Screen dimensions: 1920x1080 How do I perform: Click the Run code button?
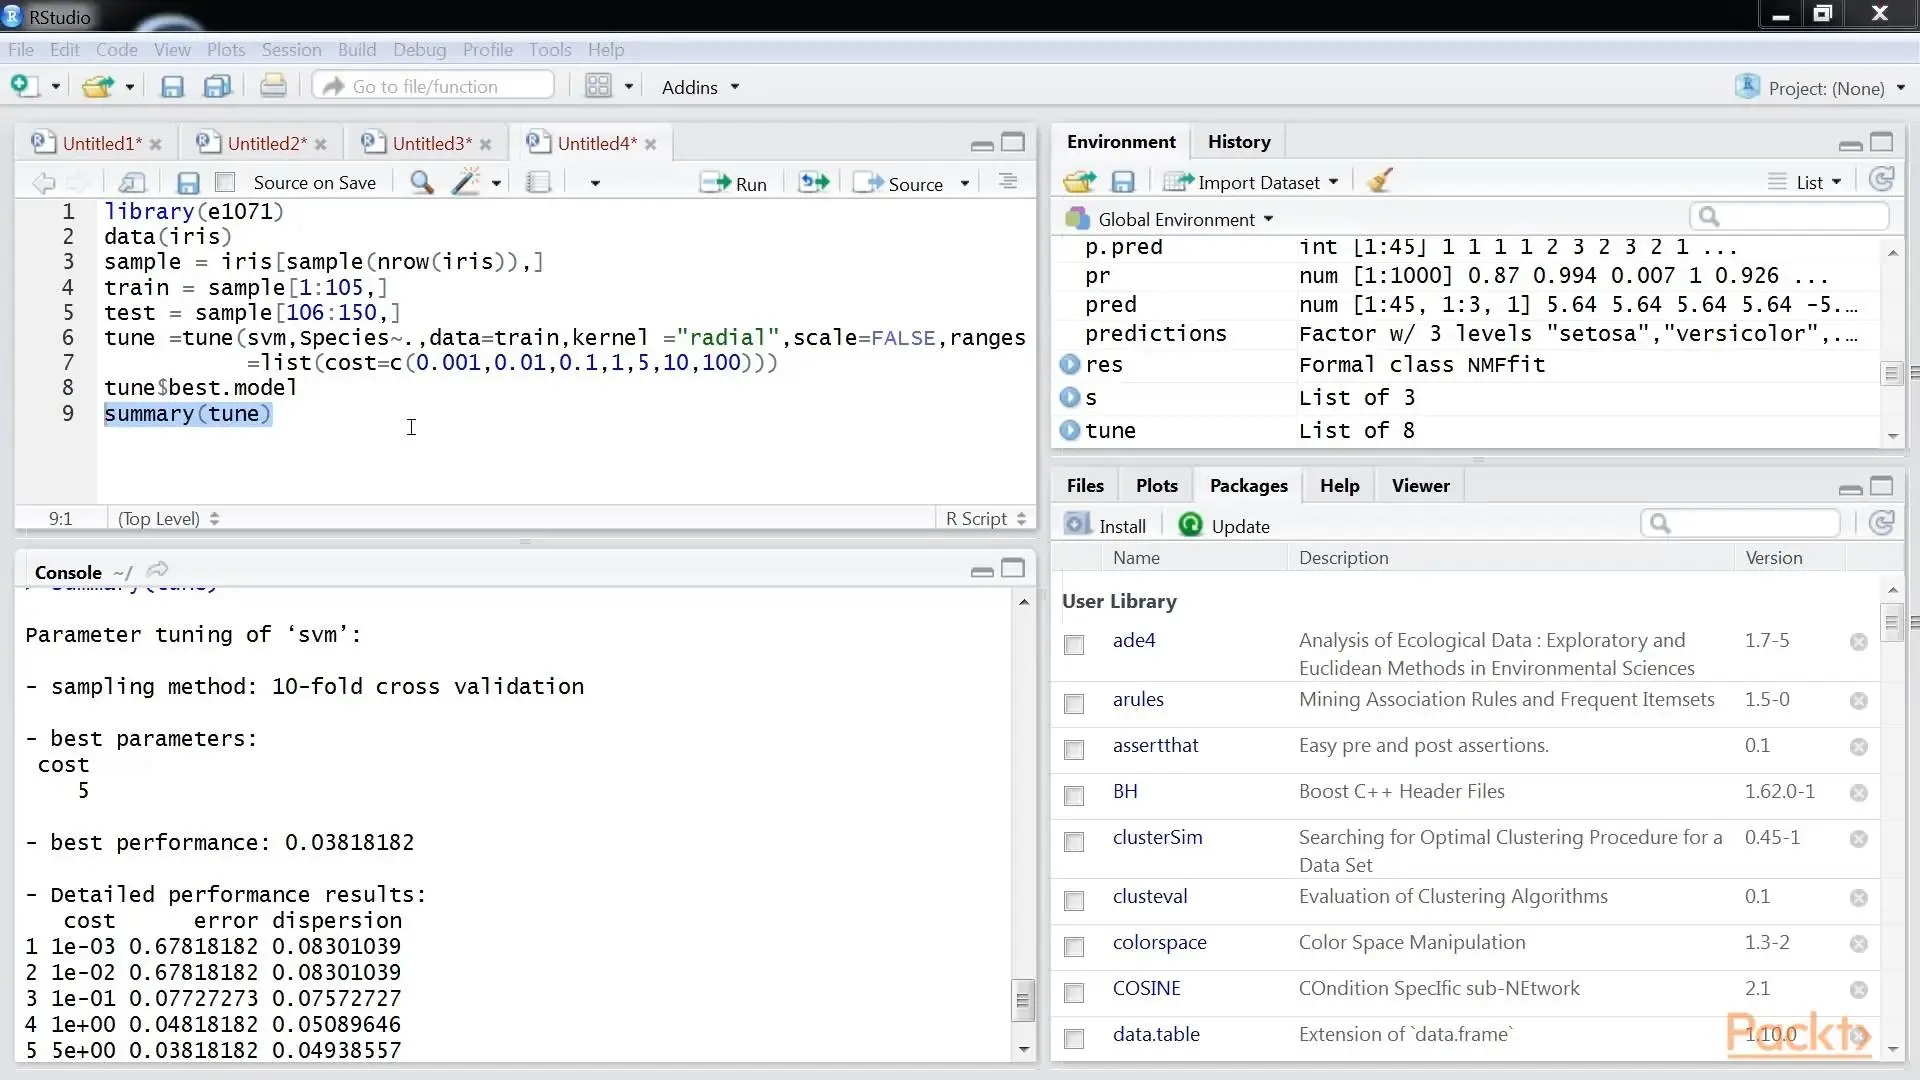[733, 183]
